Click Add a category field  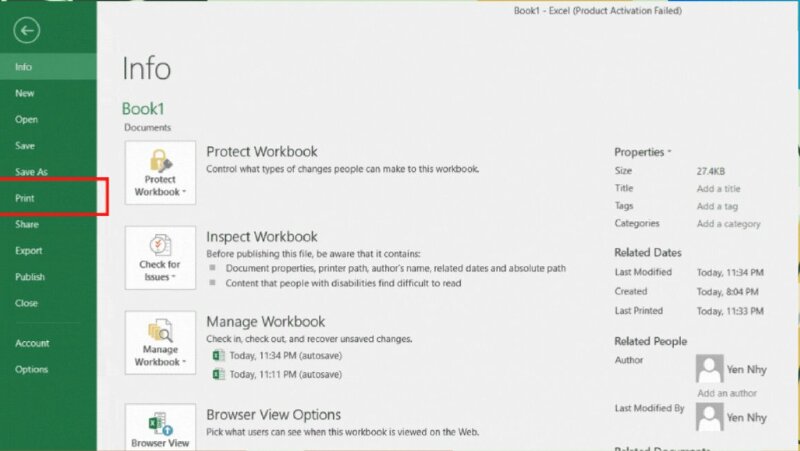pyautogui.click(x=728, y=224)
